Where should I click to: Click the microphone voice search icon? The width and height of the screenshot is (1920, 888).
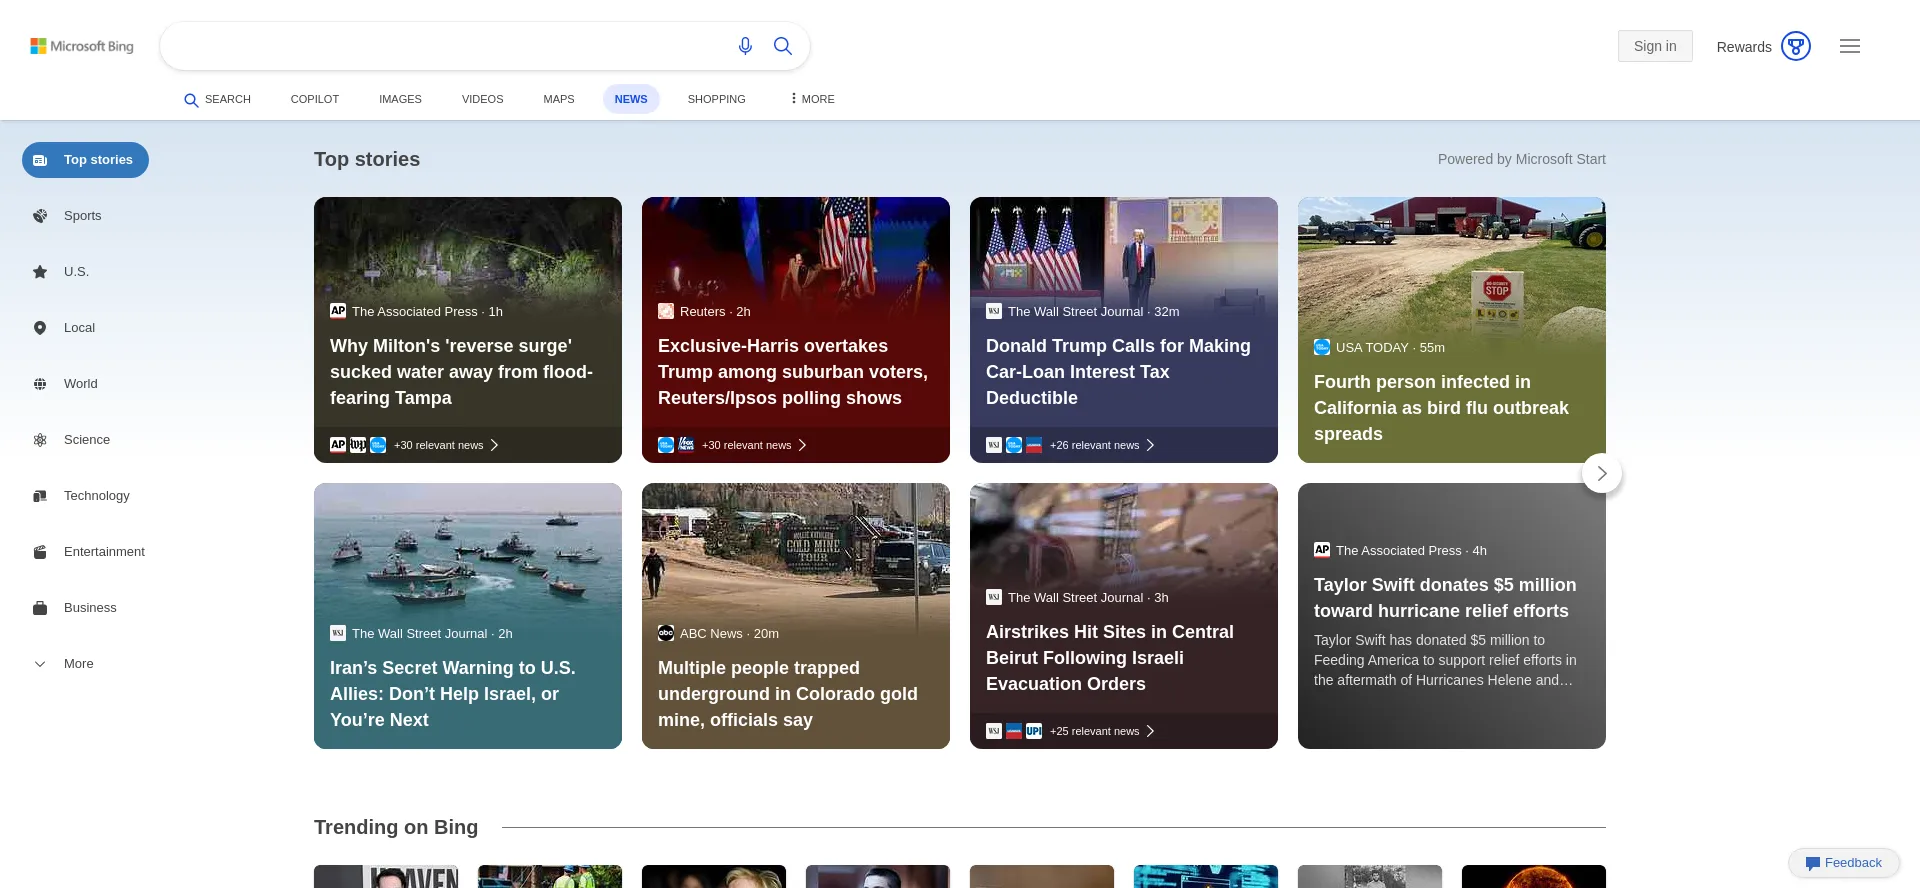point(745,46)
